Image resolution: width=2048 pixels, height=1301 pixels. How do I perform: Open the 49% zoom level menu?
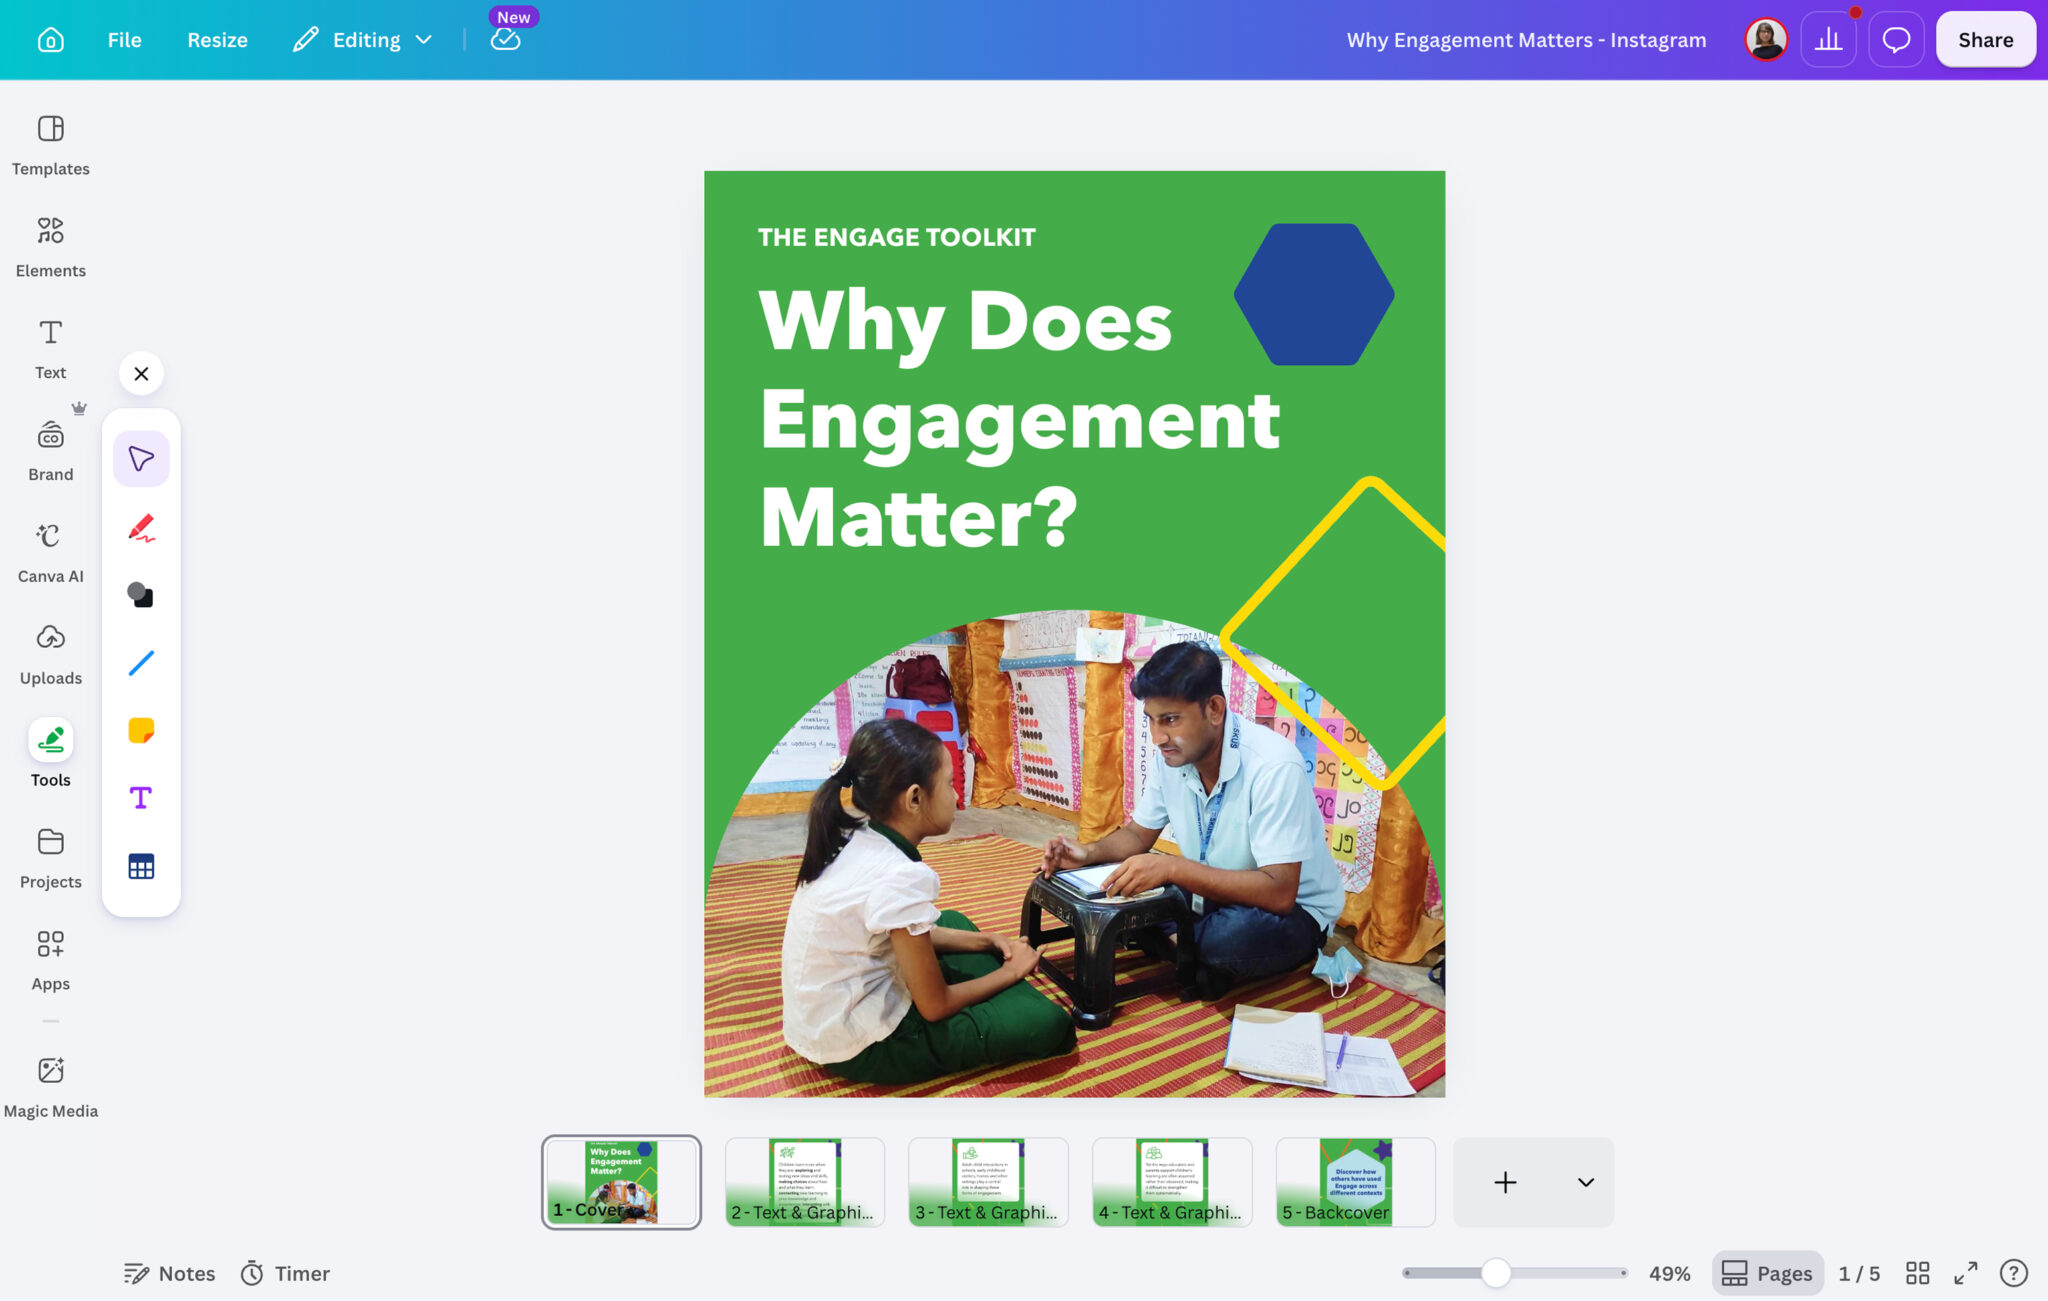[x=1669, y=1273]
